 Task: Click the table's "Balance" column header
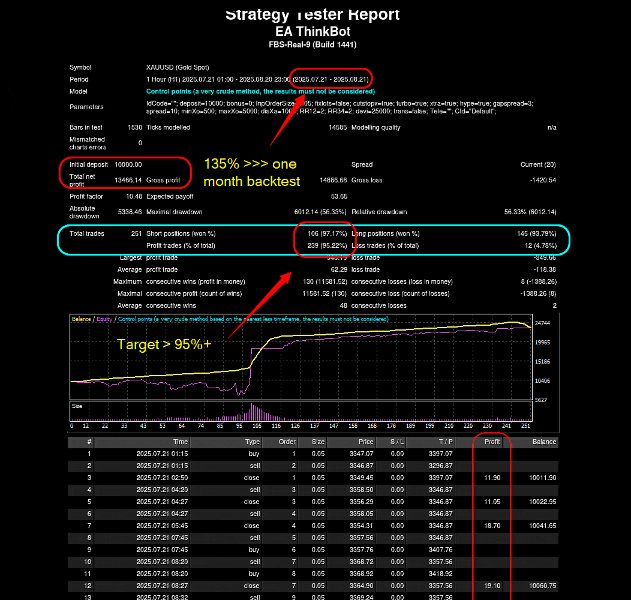click(x=544, y=442)
